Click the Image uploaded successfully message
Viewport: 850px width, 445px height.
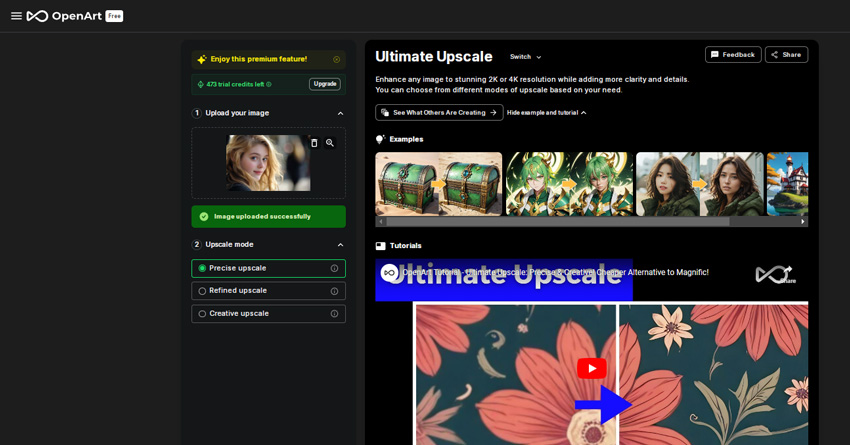[x=268, y=216]
